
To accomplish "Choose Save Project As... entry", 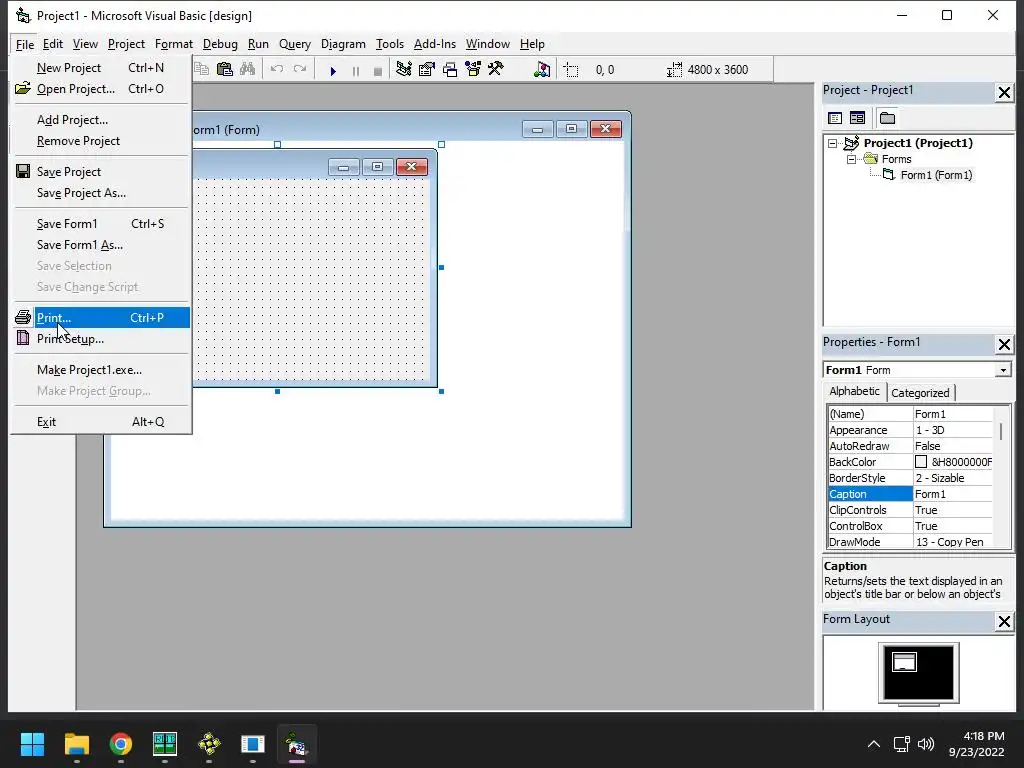I will (x=101, y=193).
